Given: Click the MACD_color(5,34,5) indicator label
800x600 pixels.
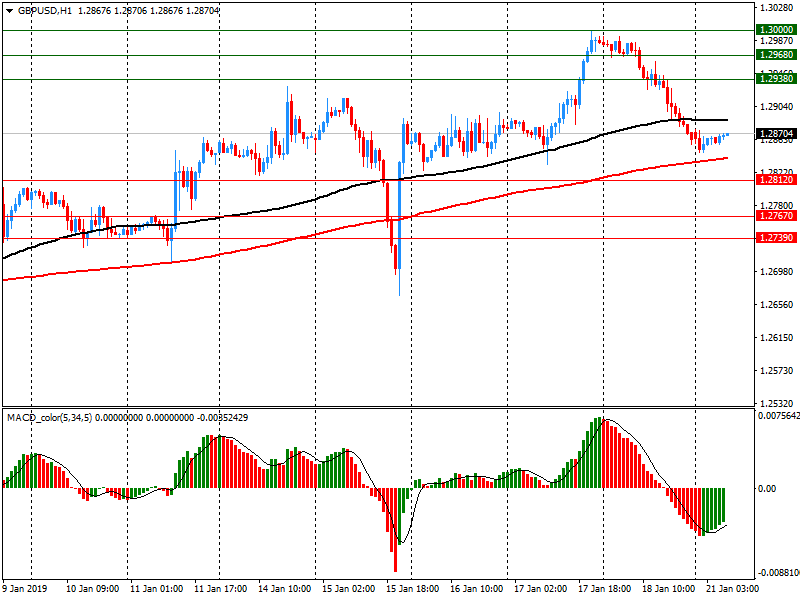Looking at the screenshot, I should tap(49, 417).
